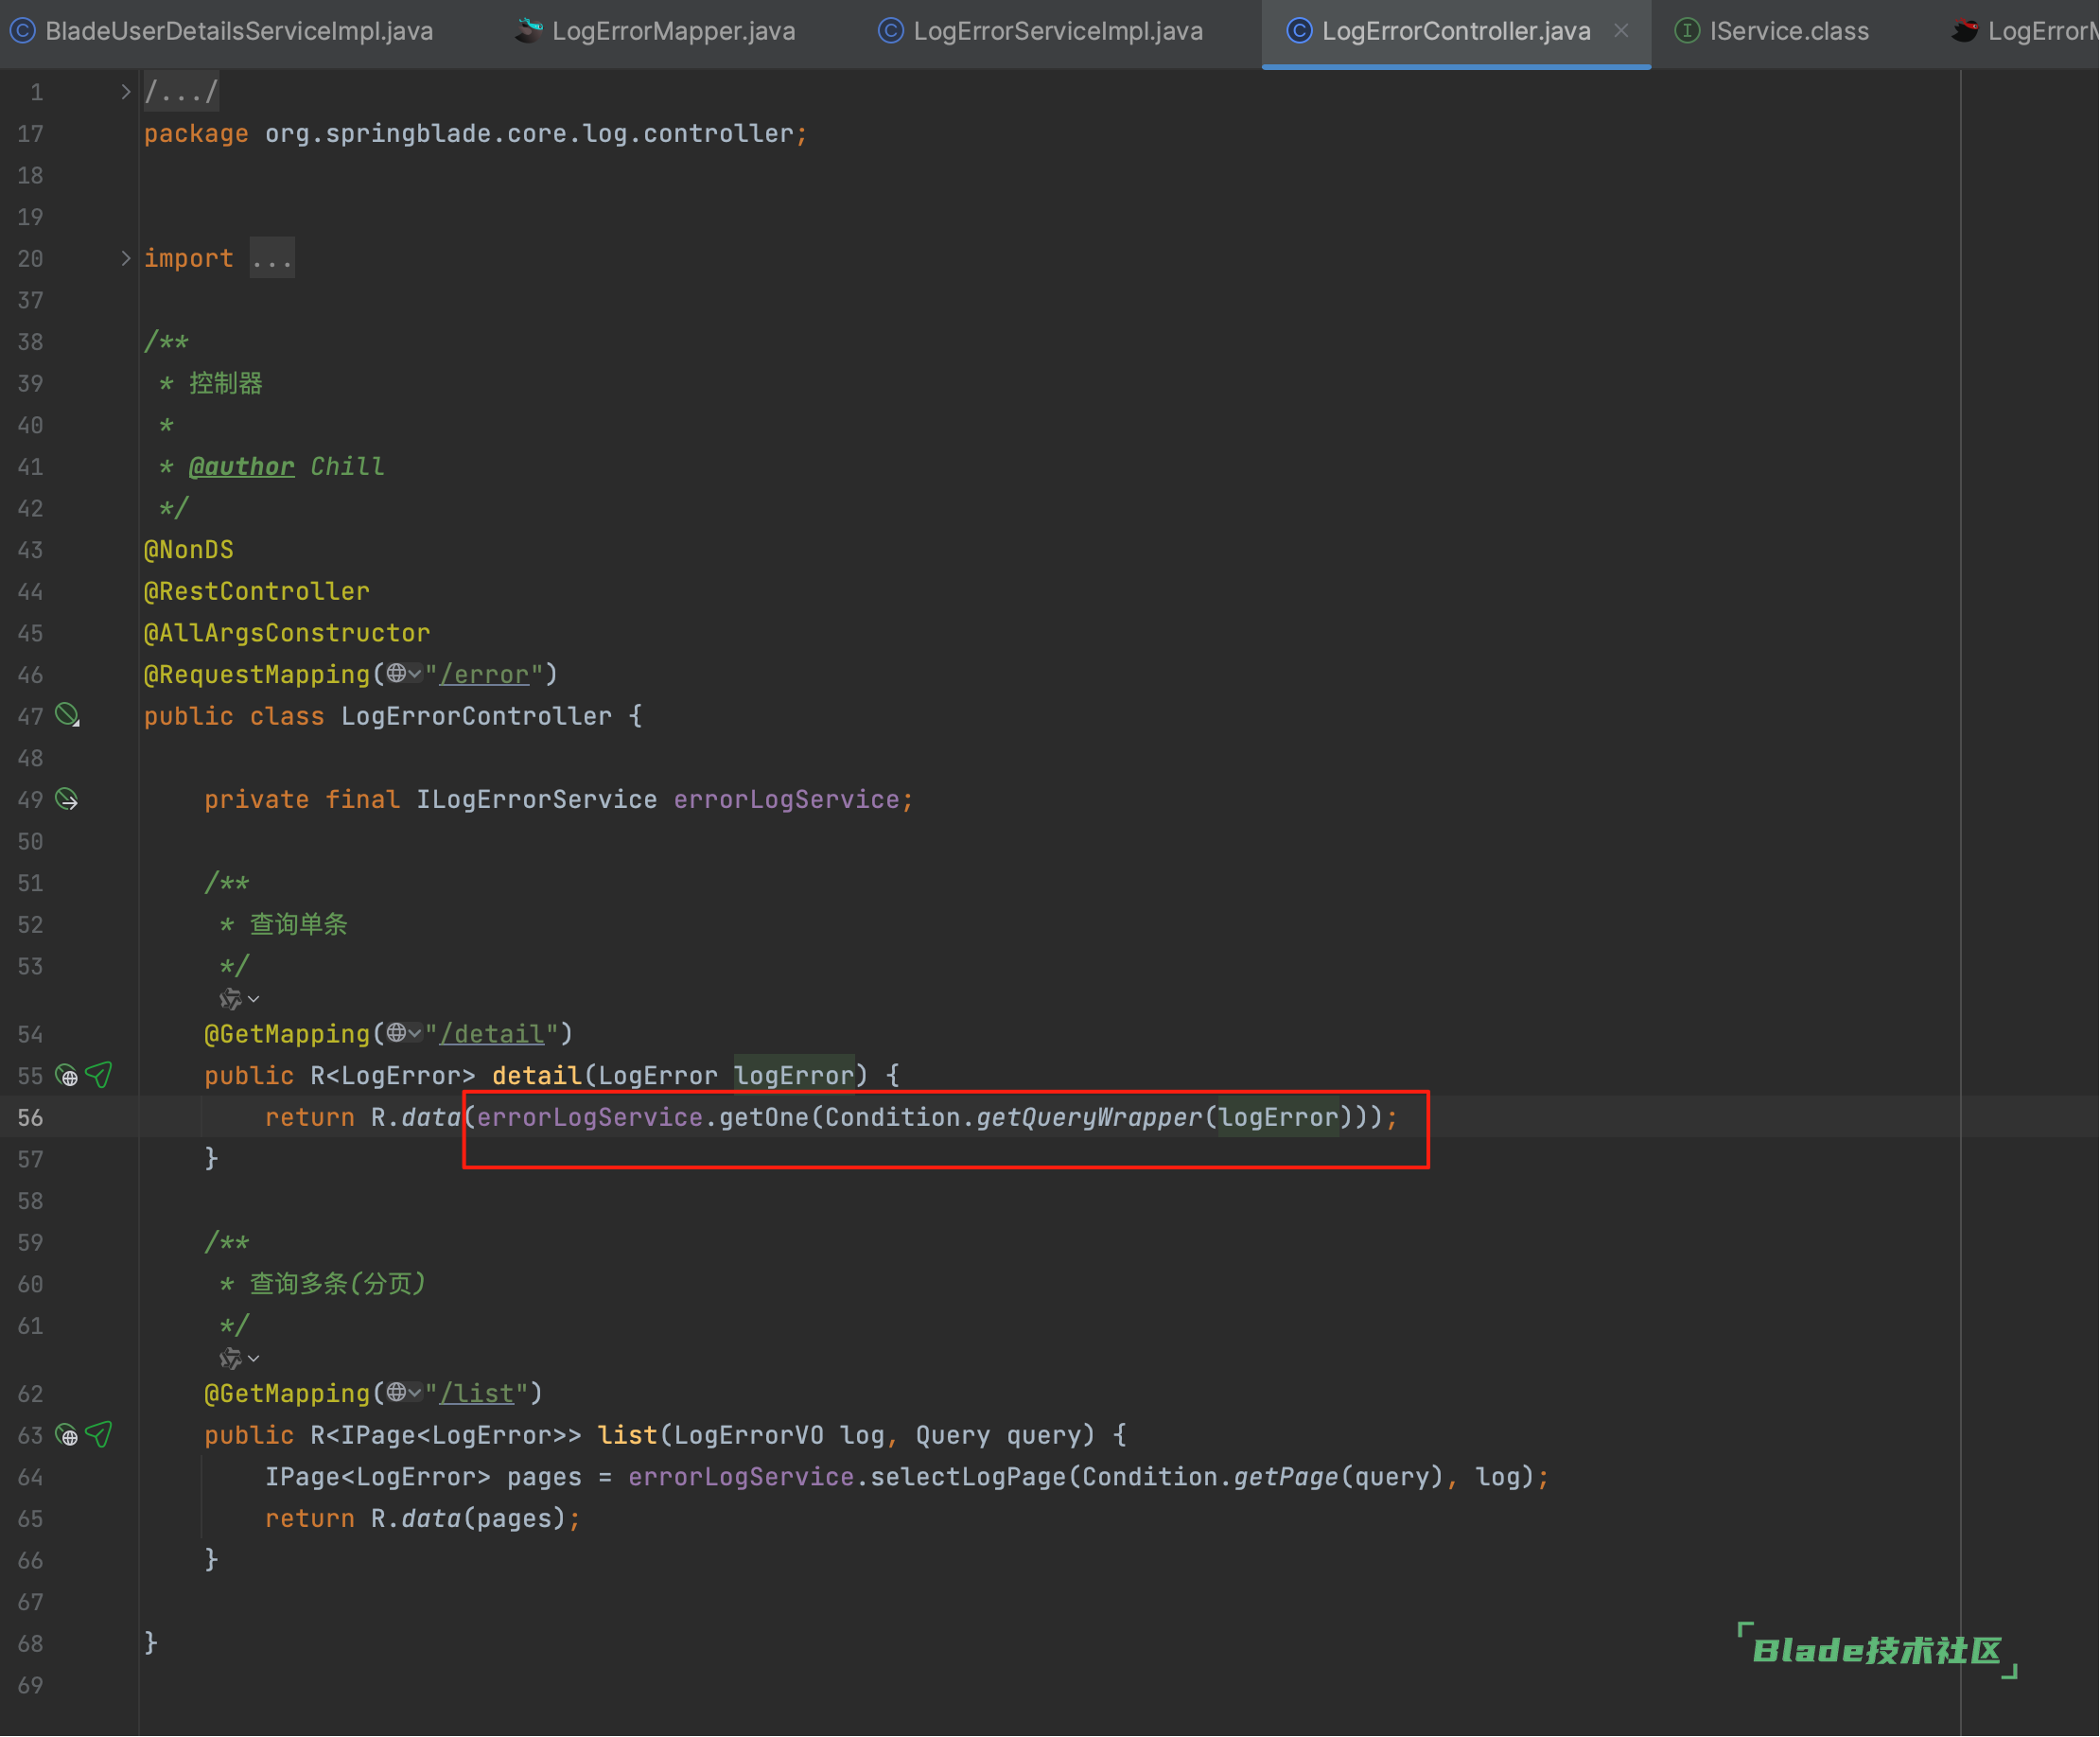The image size is (2100, 1737).
Task: Open the LogErrorMapper.java tab
Action: click(x=656, y=31)
